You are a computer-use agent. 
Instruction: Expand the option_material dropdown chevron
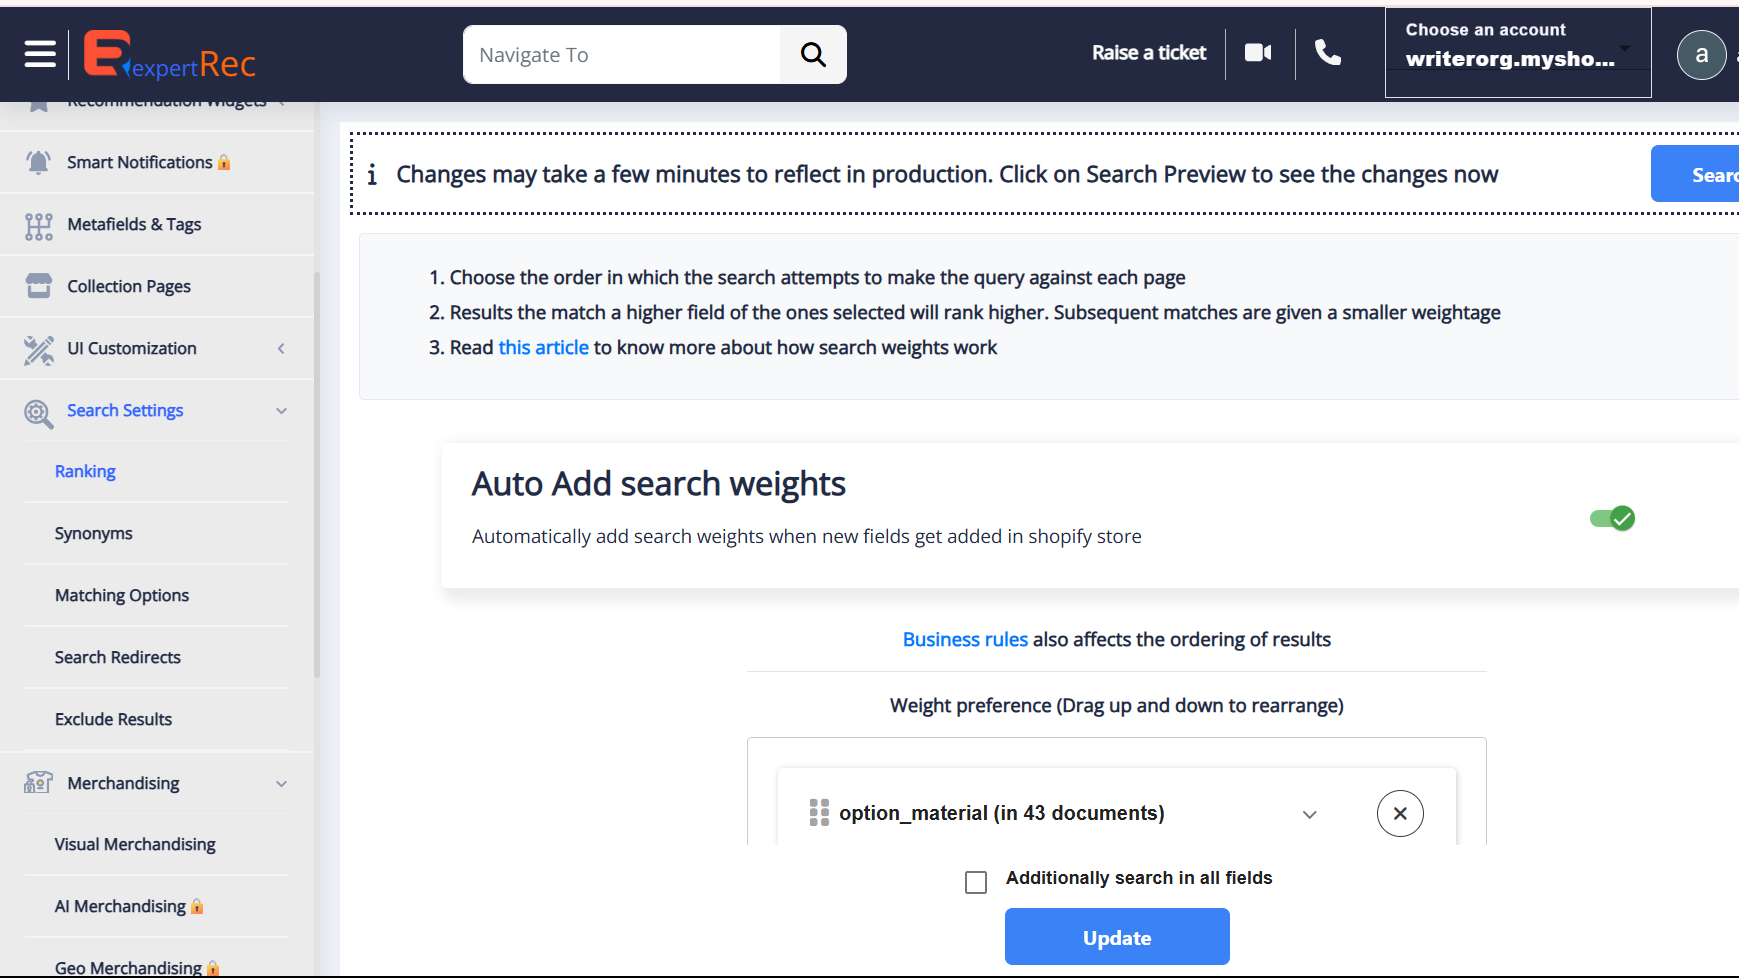pos(1309,814)
